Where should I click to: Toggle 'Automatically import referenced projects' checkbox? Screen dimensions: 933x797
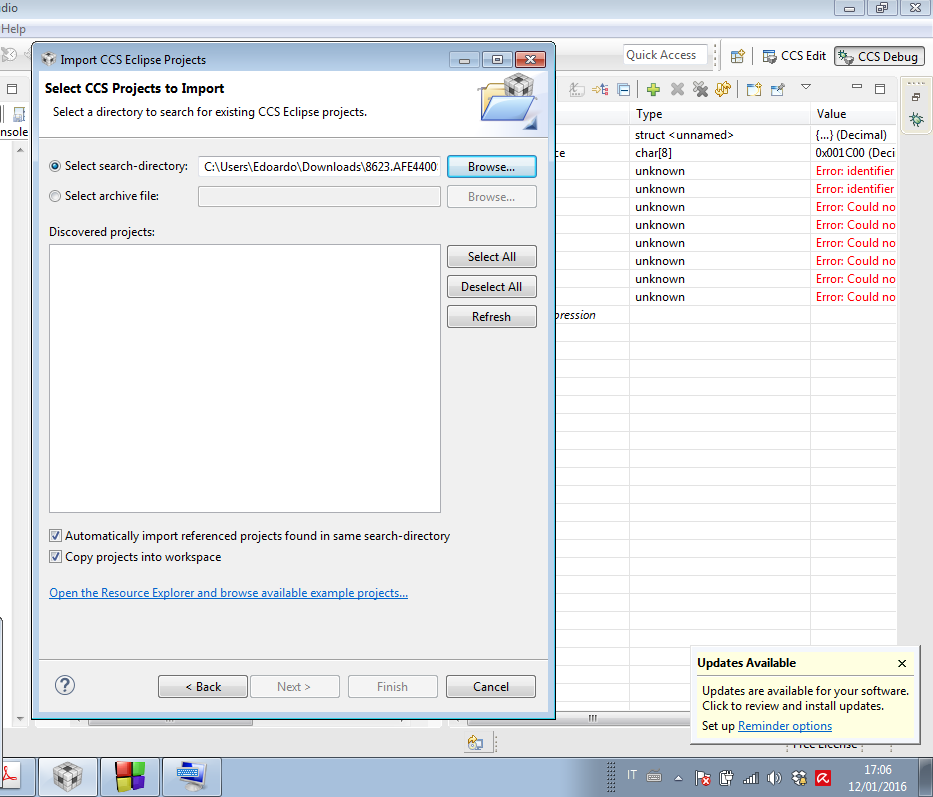click(x=55, y=536)
